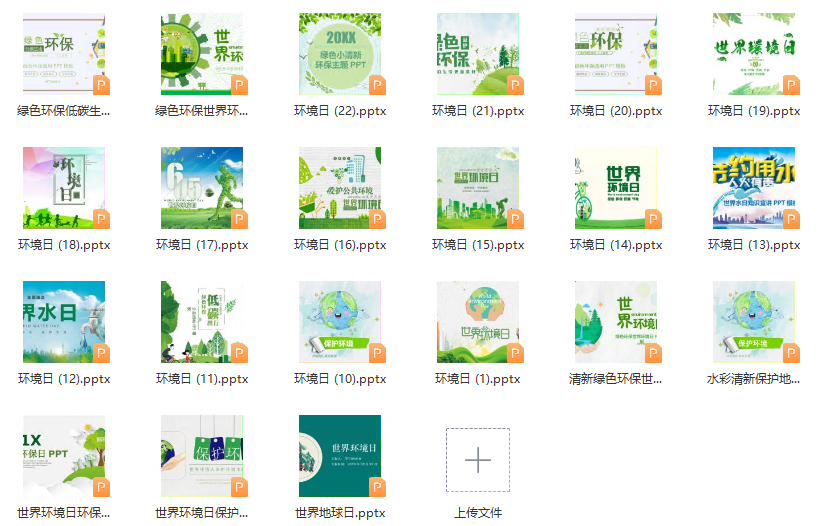Click the orange PPT badge on 环境日 (22).pptx
The image size is (817, 526).
click(x=377, y=85)
